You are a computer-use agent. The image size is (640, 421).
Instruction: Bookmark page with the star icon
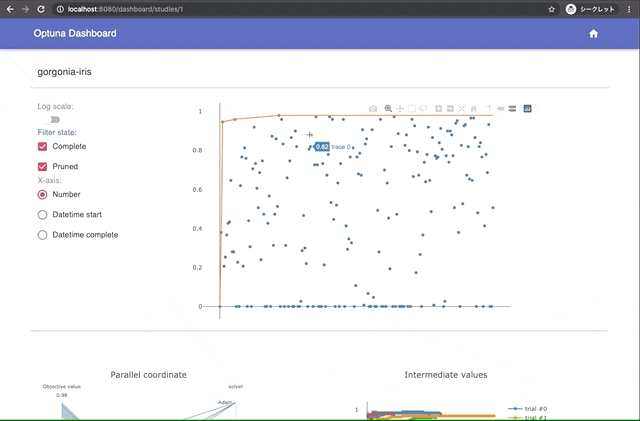pos(551,9)
